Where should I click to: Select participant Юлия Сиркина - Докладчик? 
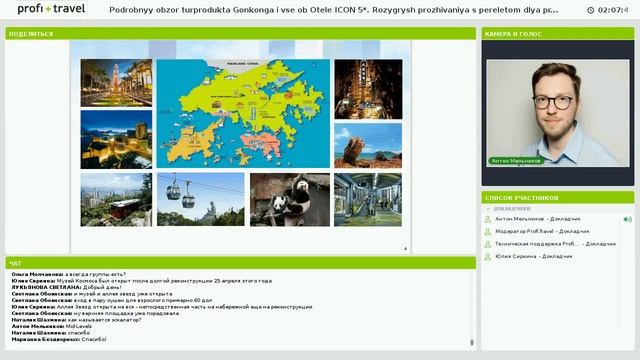pyautogui.click(x=534, y=256)
